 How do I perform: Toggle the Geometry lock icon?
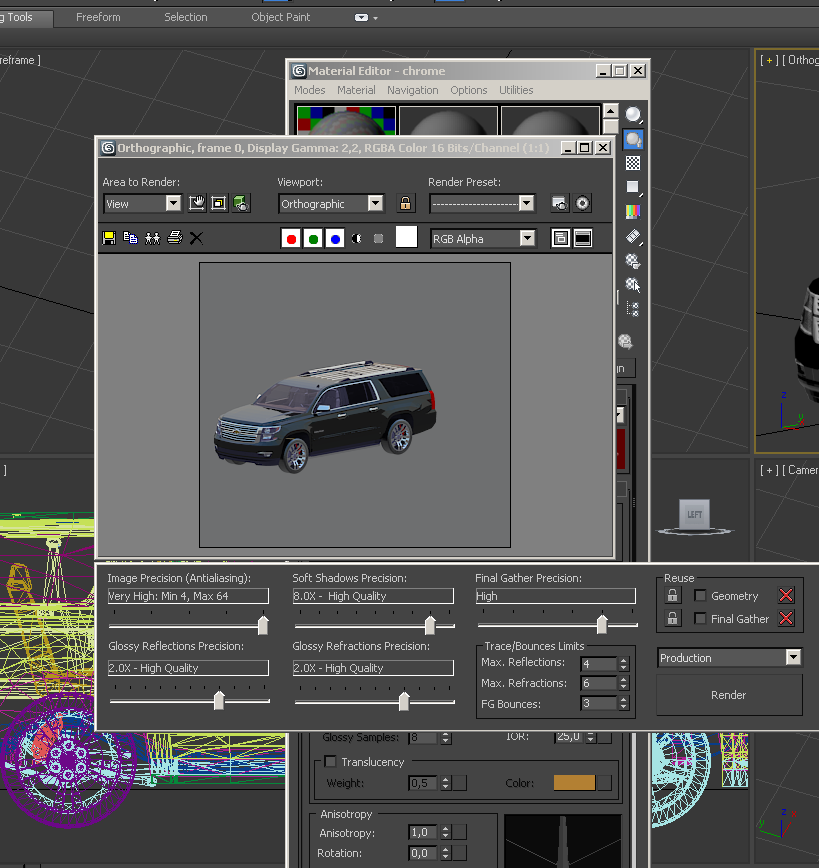point(673,596)
